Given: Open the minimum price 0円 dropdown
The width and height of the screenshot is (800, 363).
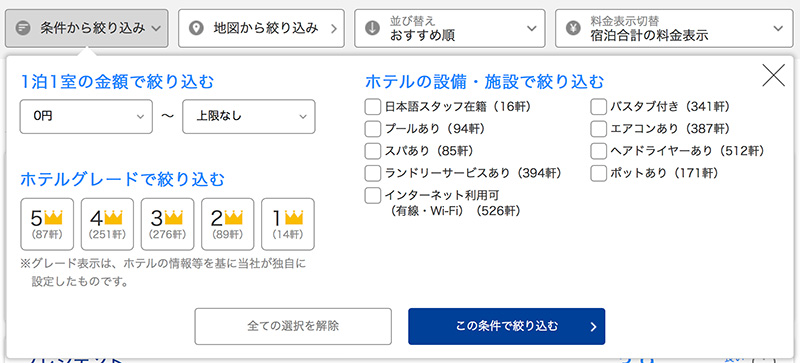Looking at the screenshot, I should [x=86, y=116].
